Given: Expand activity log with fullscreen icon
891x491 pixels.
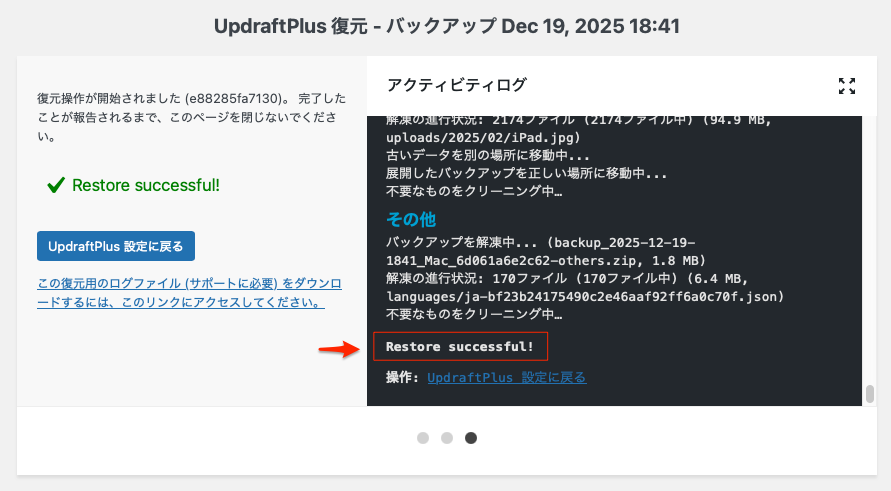Looking at the screenshot, I should (847, 86).
